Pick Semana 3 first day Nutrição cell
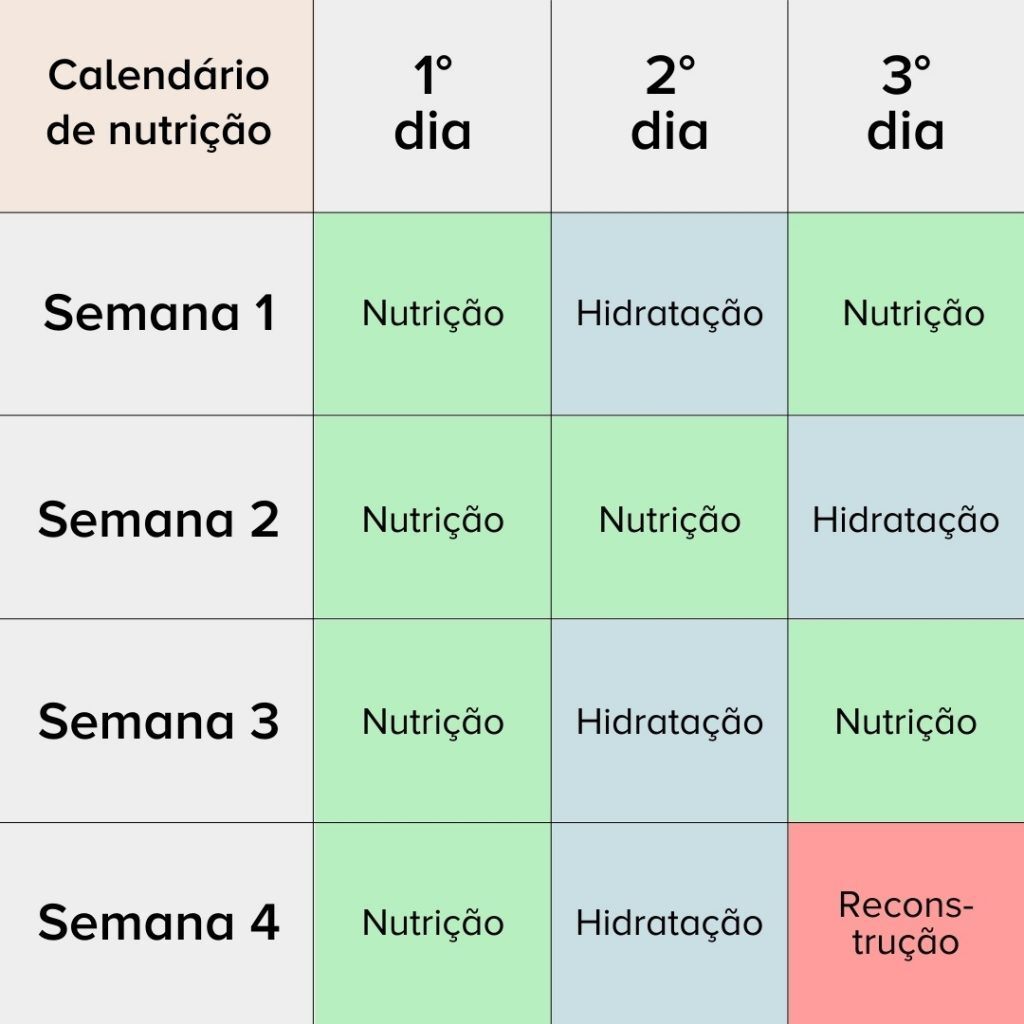Viewport: 1024px width, 1024px height. pyautogui.click(x=432, y=721)
